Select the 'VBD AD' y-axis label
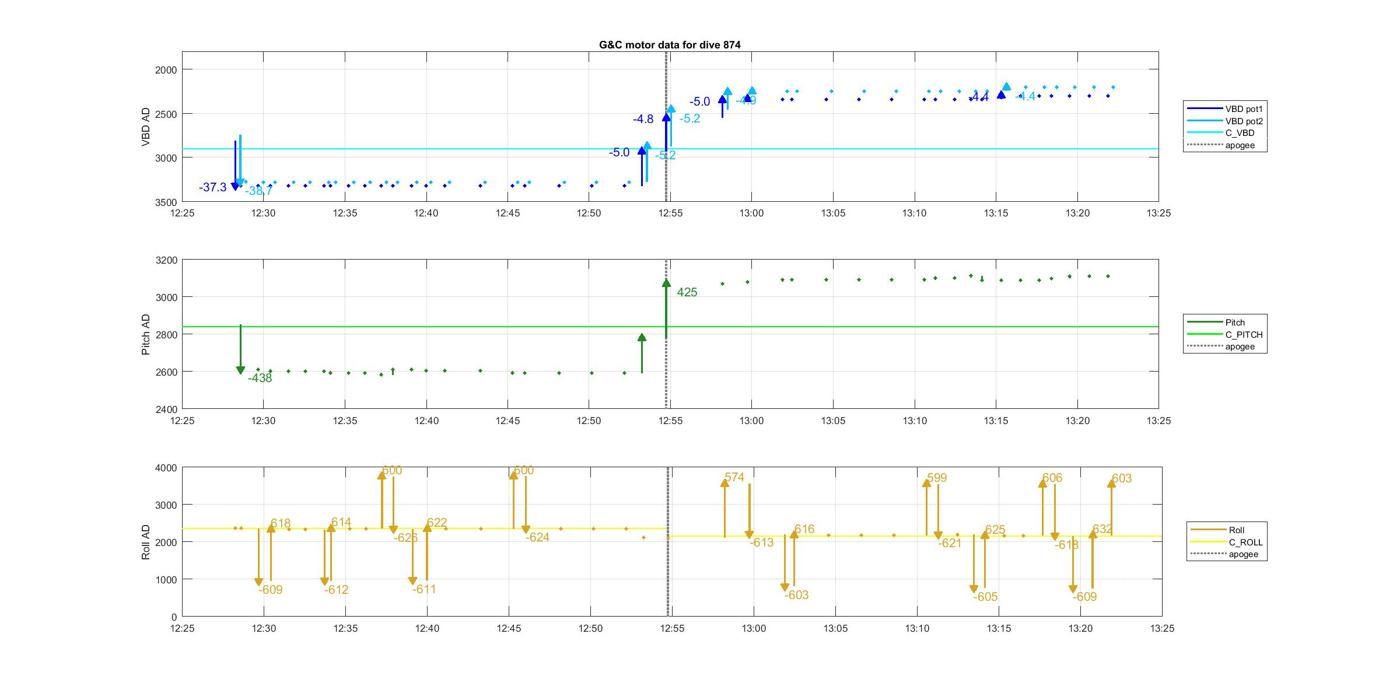 (x=146, y=127)
